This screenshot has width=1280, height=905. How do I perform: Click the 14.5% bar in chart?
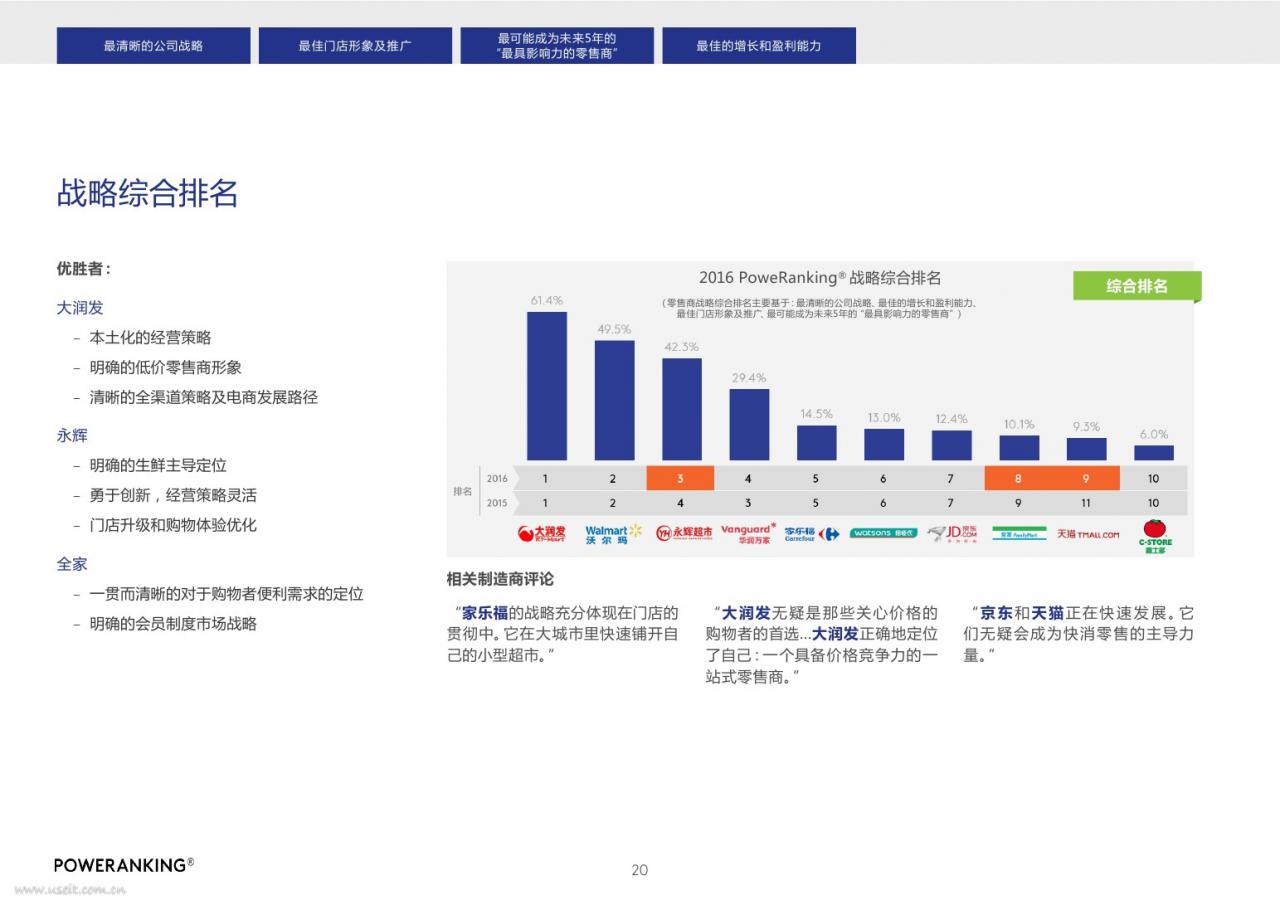pos(817,443)
